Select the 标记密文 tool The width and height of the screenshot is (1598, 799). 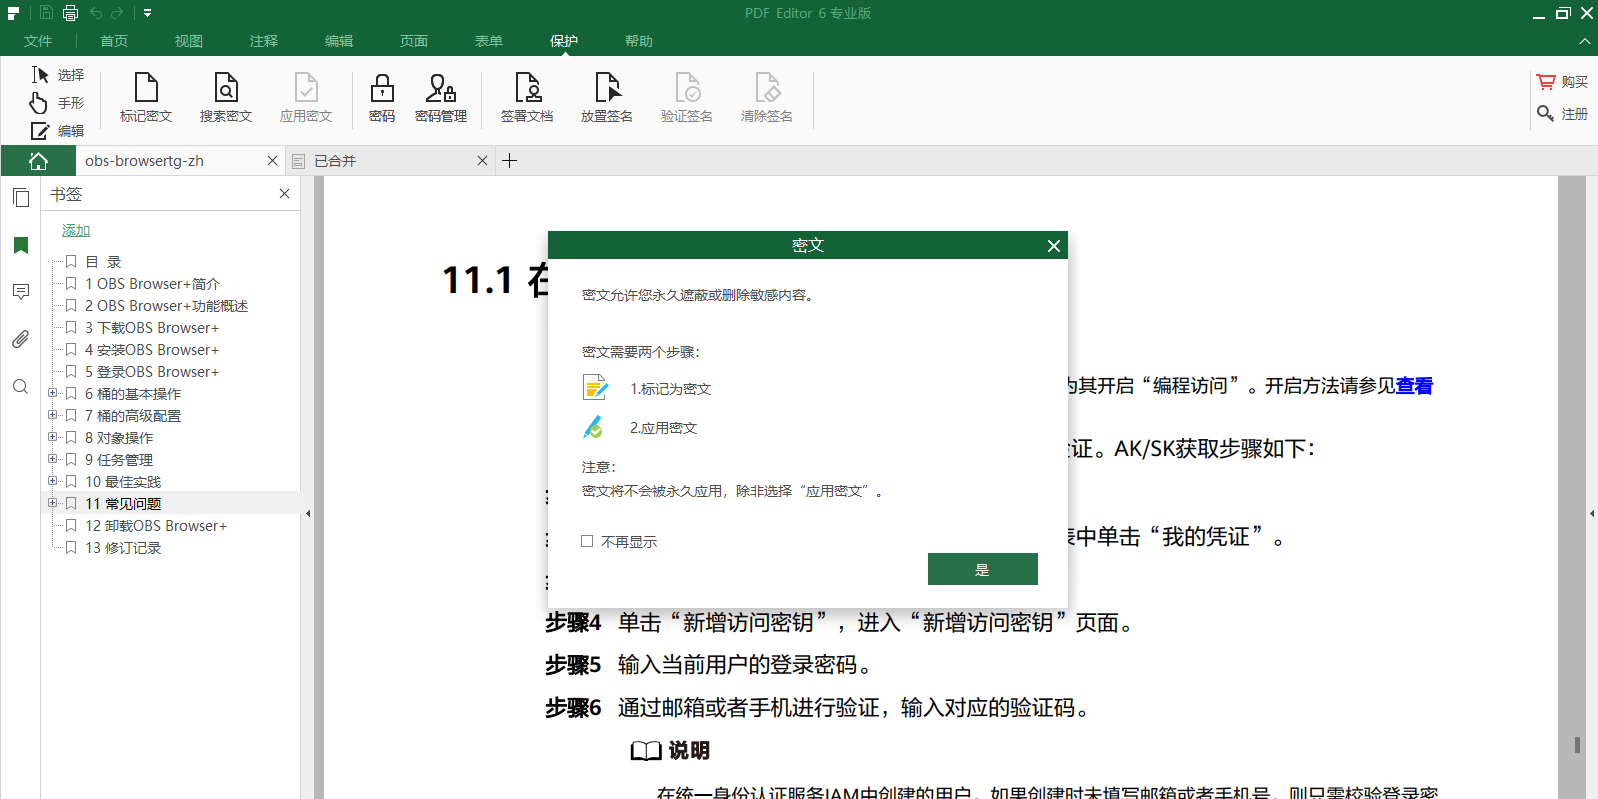[146, 97]
